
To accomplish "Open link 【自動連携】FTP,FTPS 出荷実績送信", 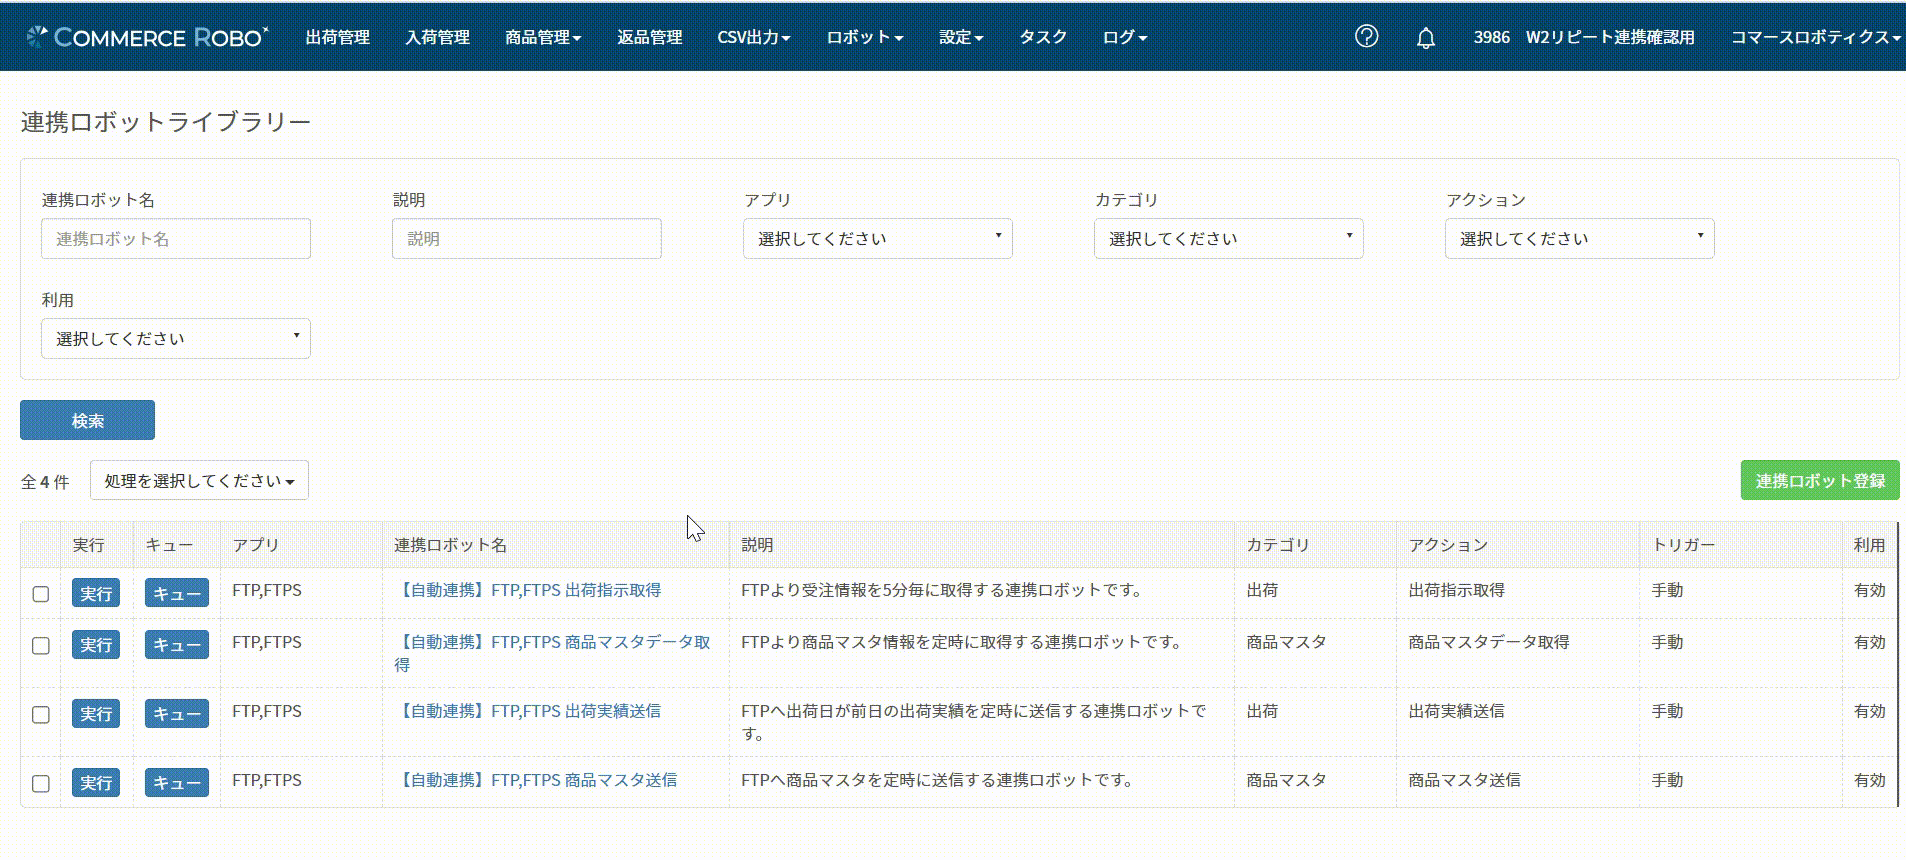I will [528, 712].
